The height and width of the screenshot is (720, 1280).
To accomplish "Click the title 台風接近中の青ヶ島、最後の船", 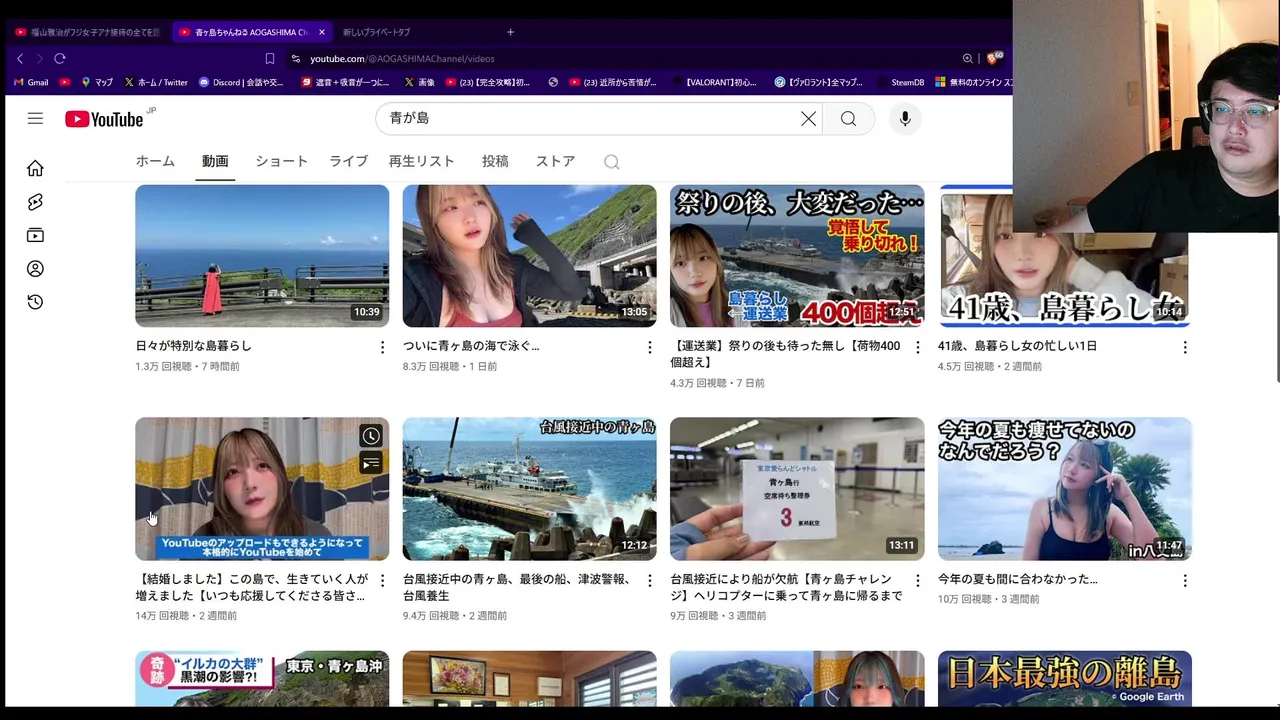I will click(517, 587).
